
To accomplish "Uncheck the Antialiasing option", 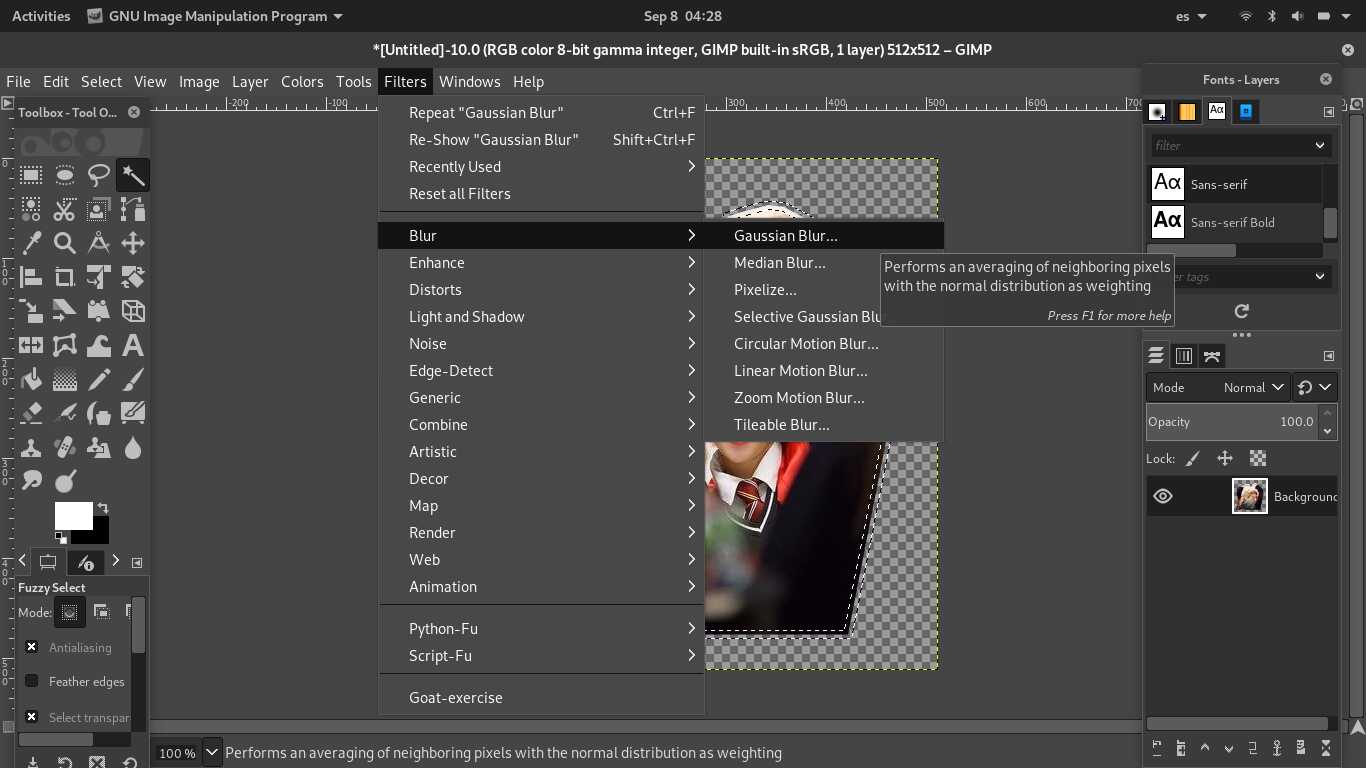I will 32,647.
